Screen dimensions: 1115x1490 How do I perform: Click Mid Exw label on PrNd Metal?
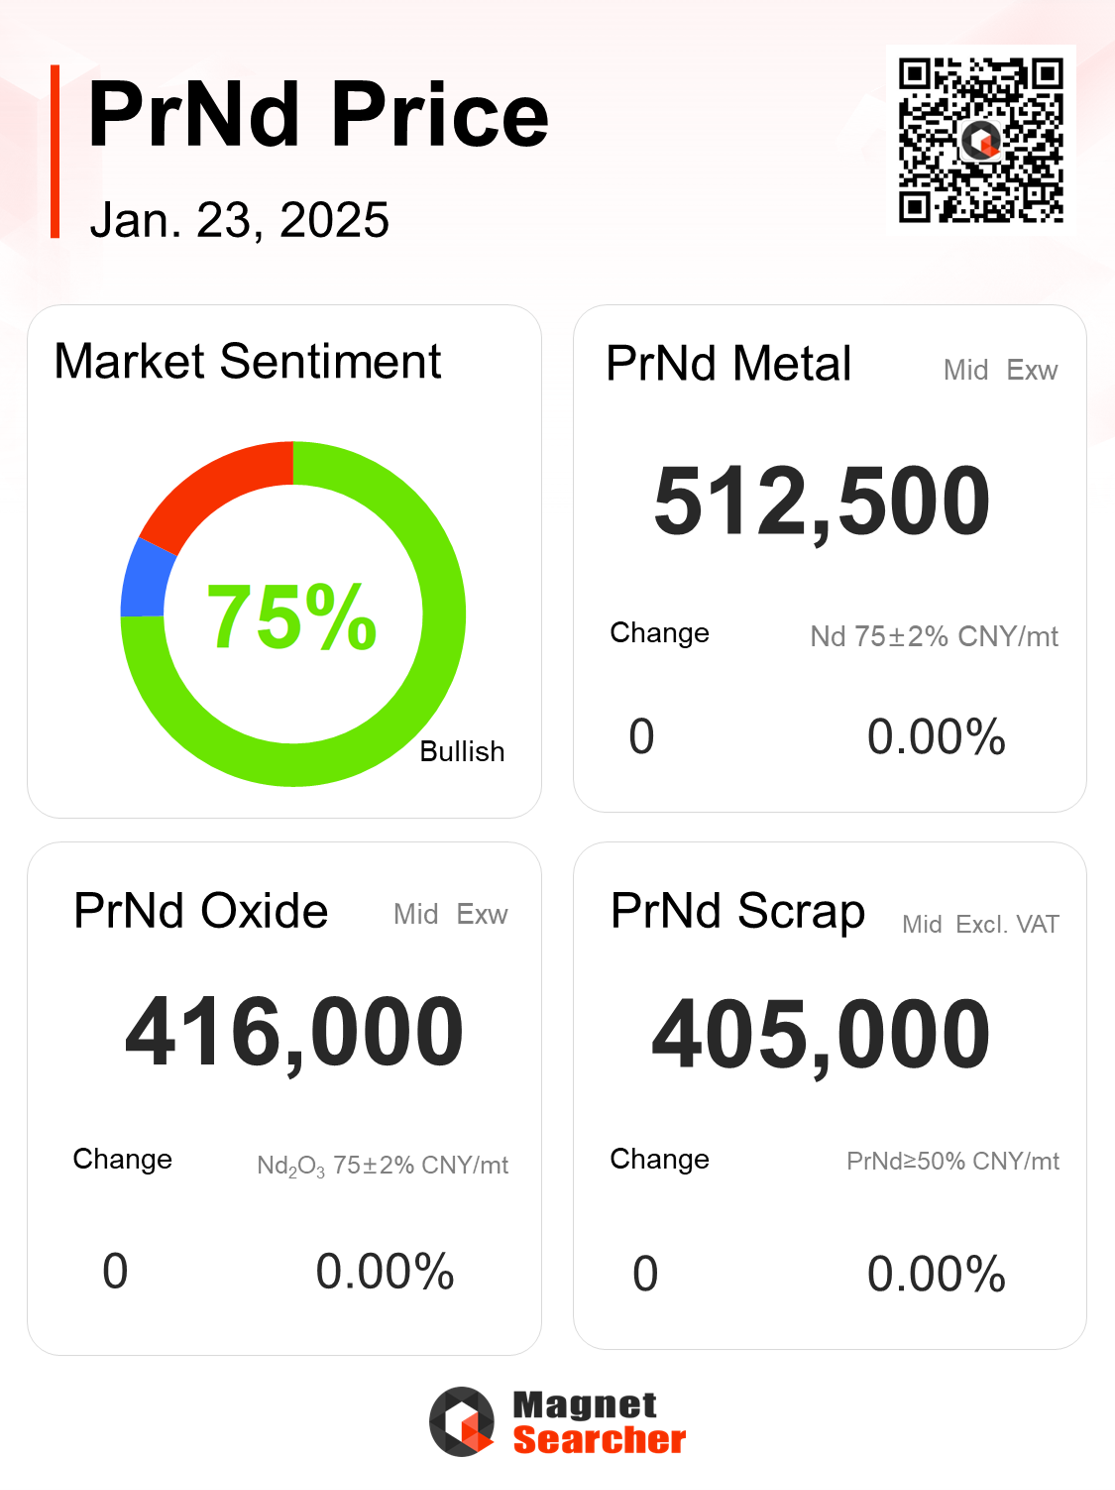coord(1000,370)
